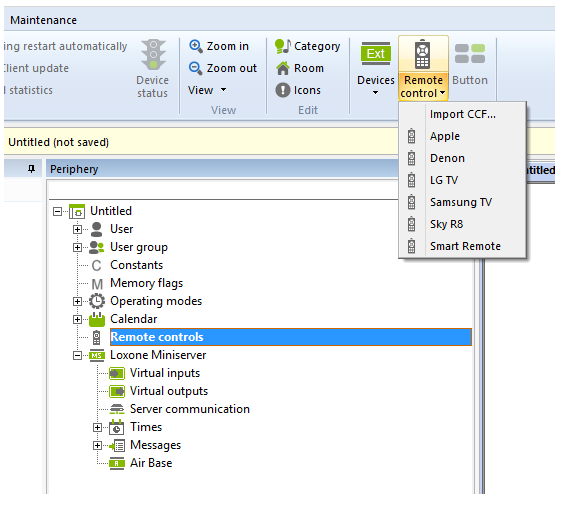Collapse the Untitled root node
The width and height of the screenshot is (564, 510).
click(57, 211)
